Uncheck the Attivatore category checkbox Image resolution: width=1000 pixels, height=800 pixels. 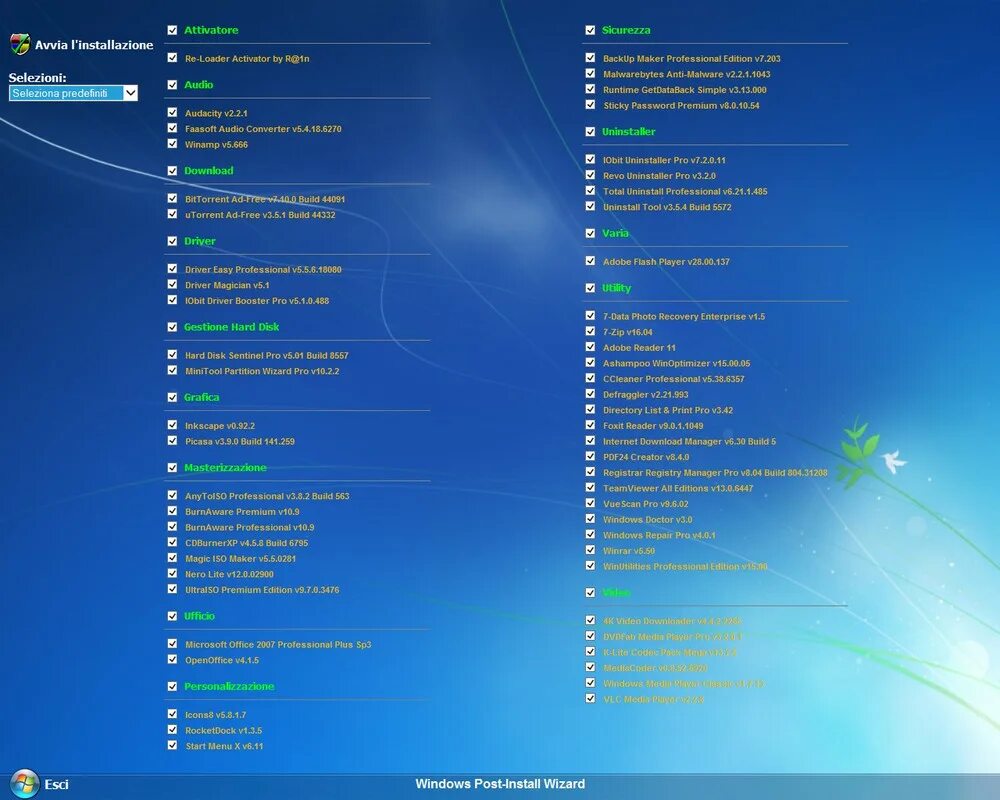(172, 30)
